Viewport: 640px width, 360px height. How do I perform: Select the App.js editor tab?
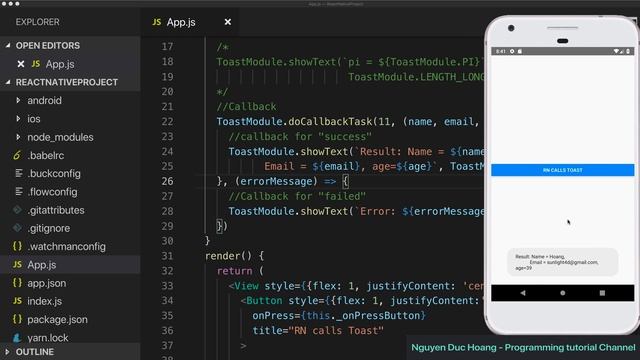pos(190,22)
